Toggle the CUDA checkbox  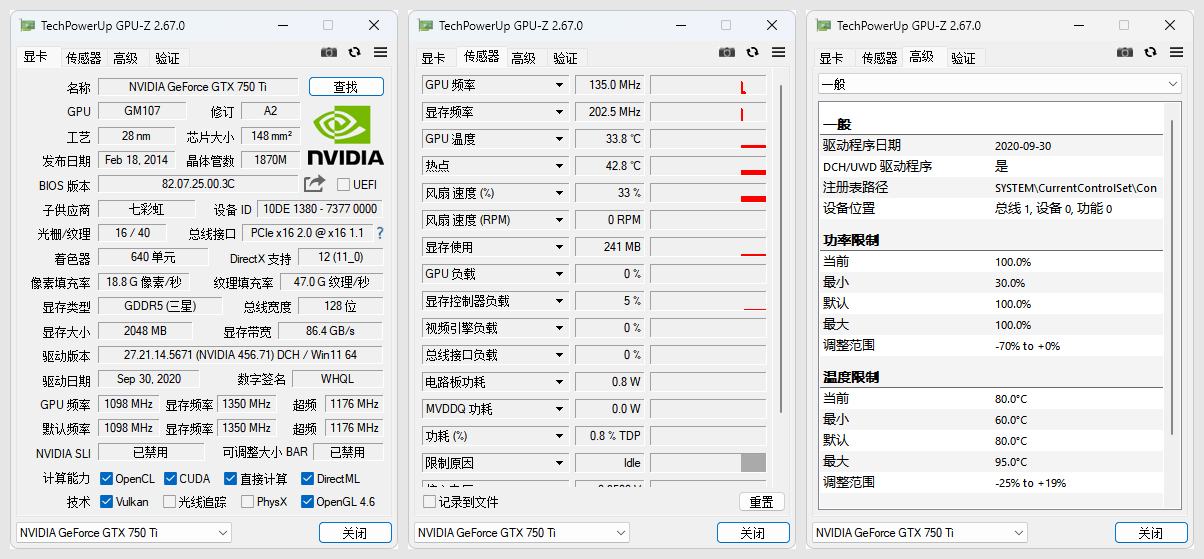(x=170, y=479)
